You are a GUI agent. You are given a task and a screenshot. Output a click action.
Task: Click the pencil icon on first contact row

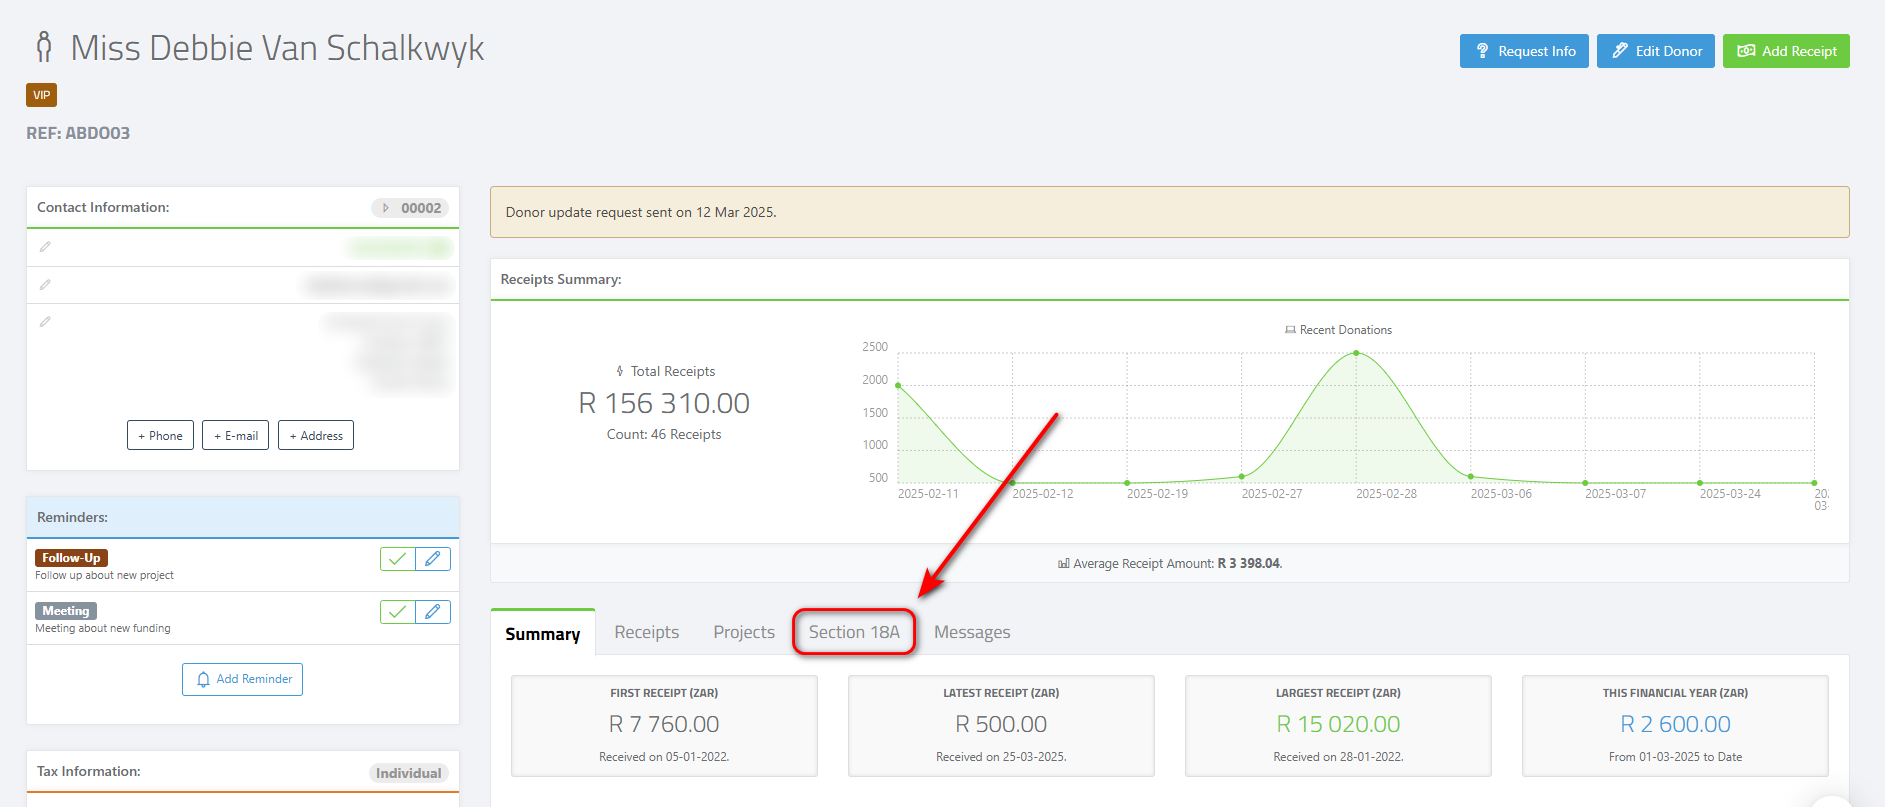pyautogui.click(x=45, y=247)
